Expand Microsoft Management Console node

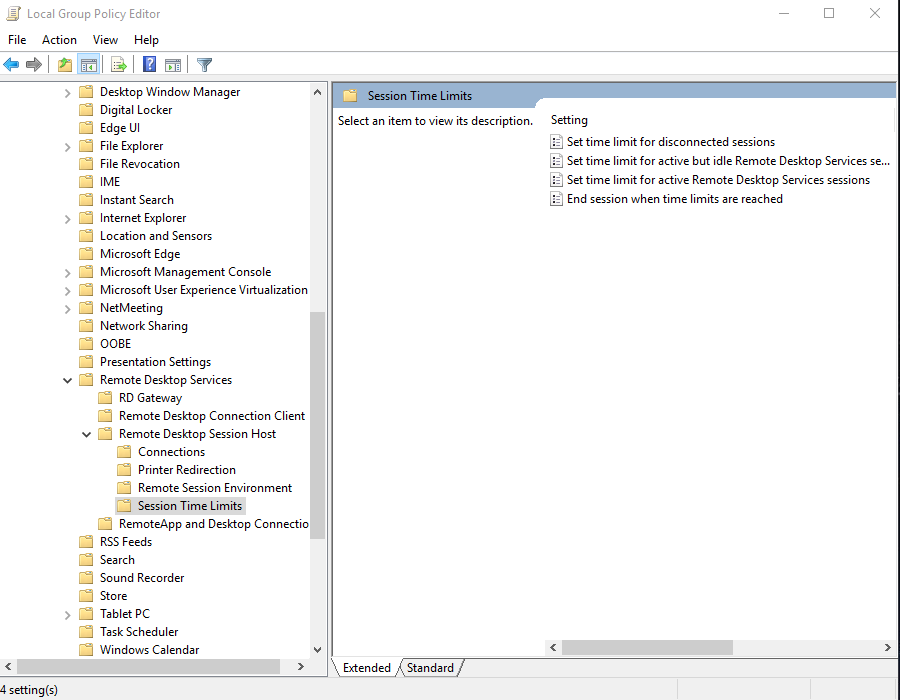67,273
